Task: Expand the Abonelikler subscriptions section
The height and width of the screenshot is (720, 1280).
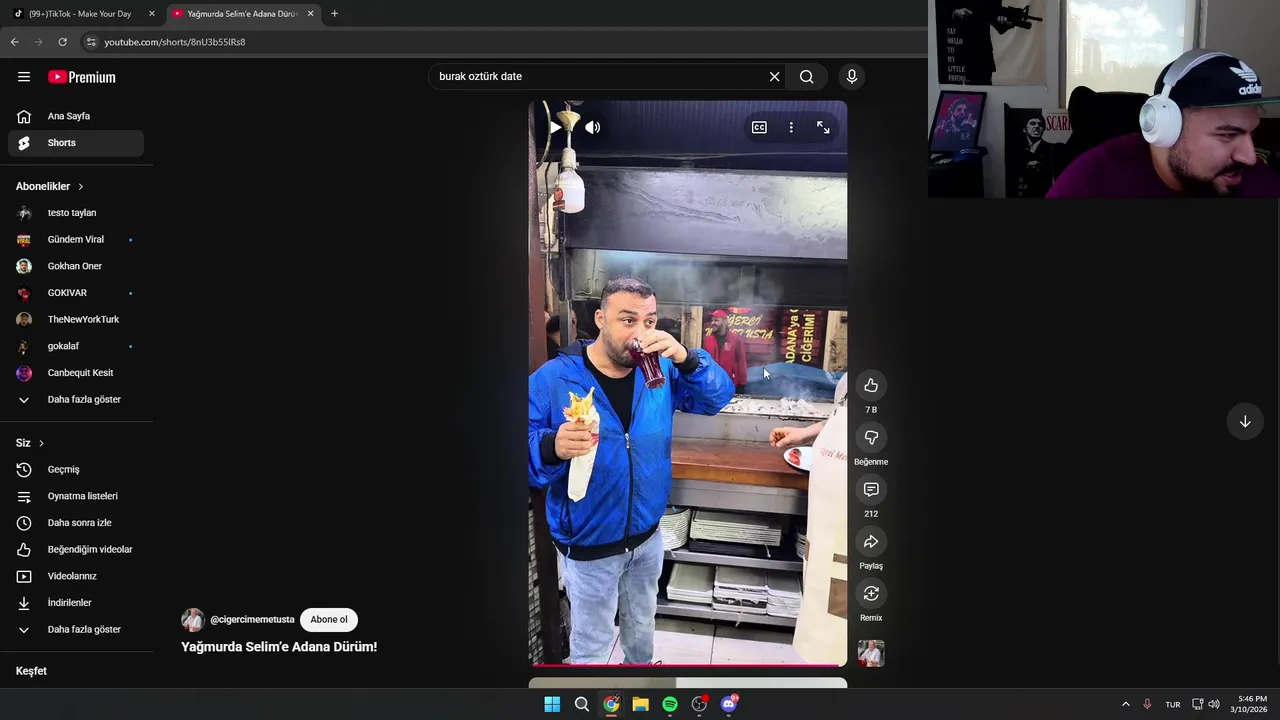Action: [50, 187]
